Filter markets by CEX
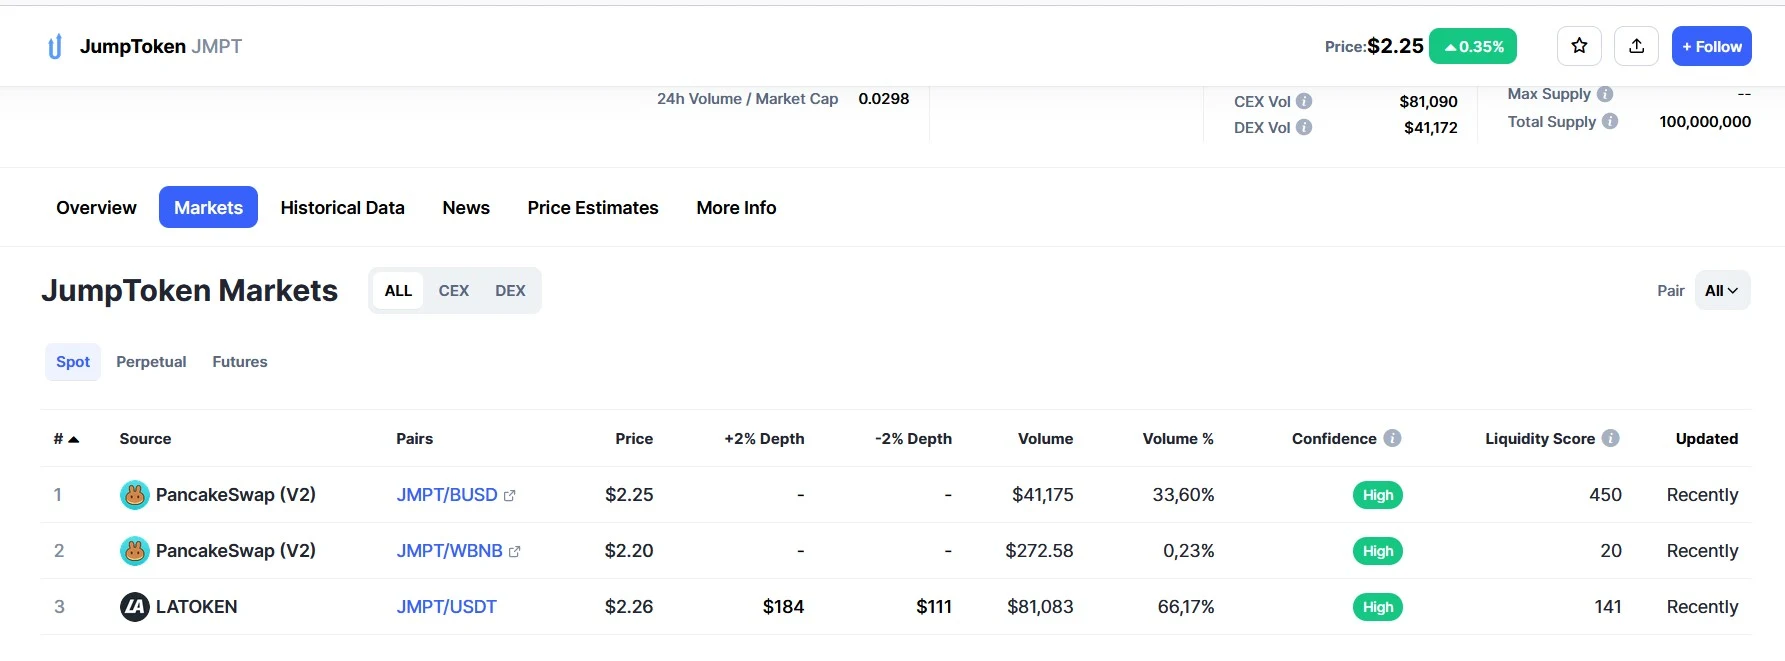This screenshot has height=661, width=1785. [x=454, y=290]
